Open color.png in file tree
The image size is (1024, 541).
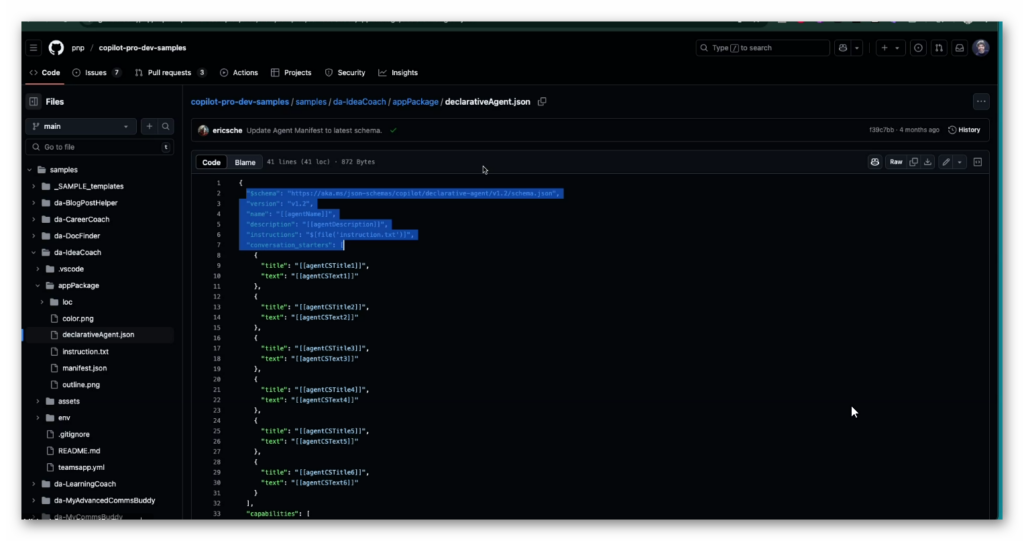coord(78,318)
